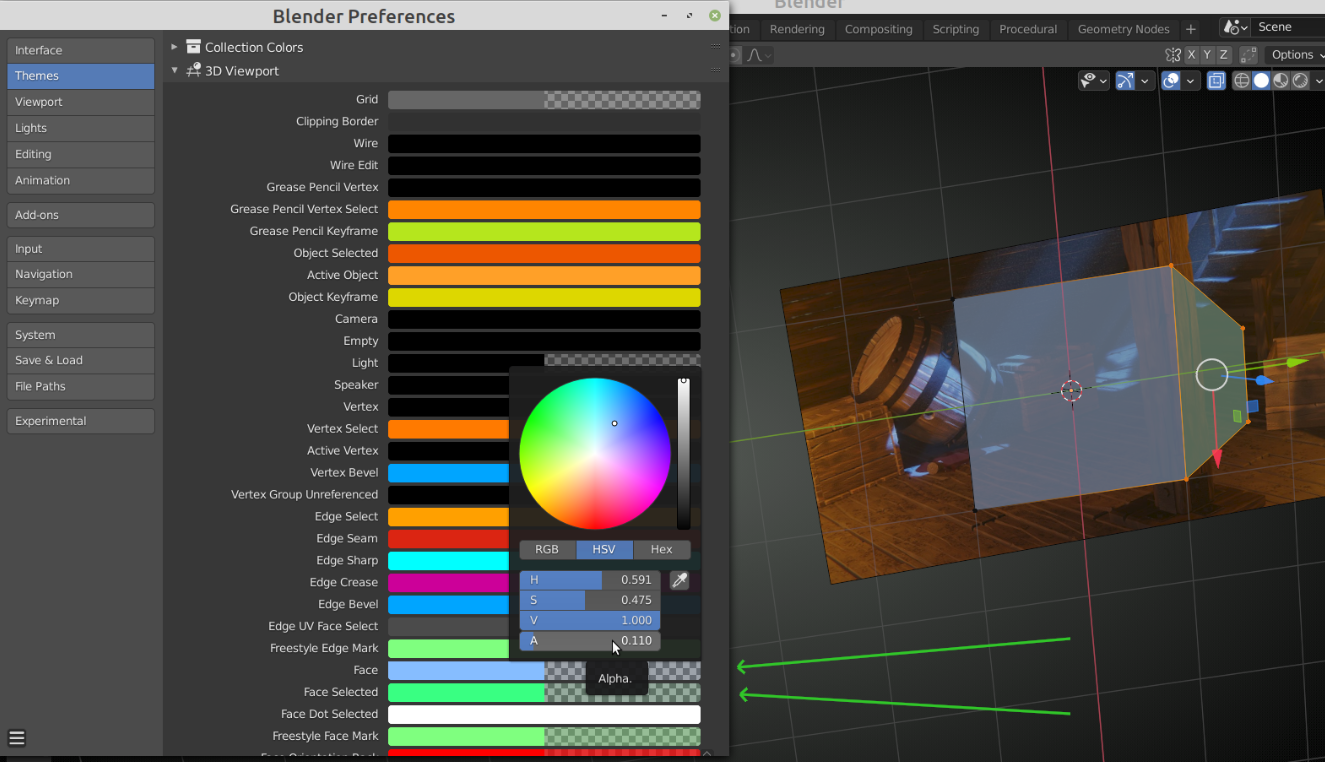Click the viewport object visibility eye icon
1325x762 pixels.
coord(1089,81)
